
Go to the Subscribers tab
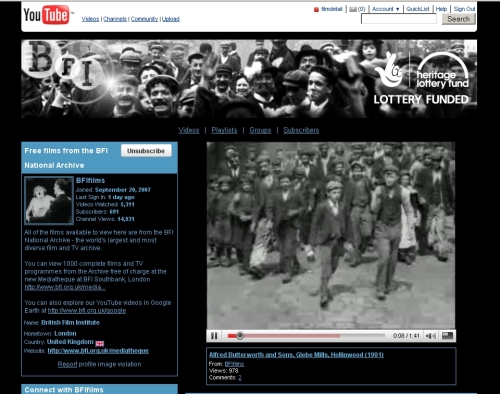[x=301, y=130]
